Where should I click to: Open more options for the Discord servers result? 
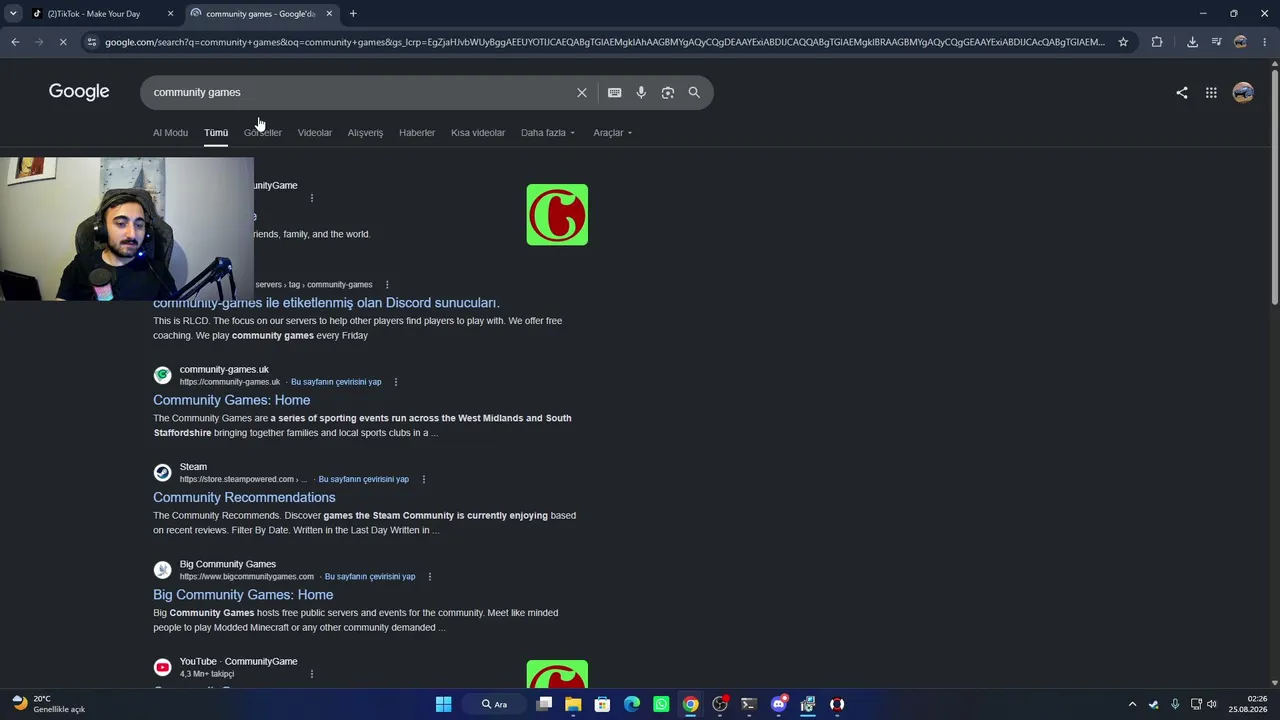pyautogui.click(x=387, y=285)
